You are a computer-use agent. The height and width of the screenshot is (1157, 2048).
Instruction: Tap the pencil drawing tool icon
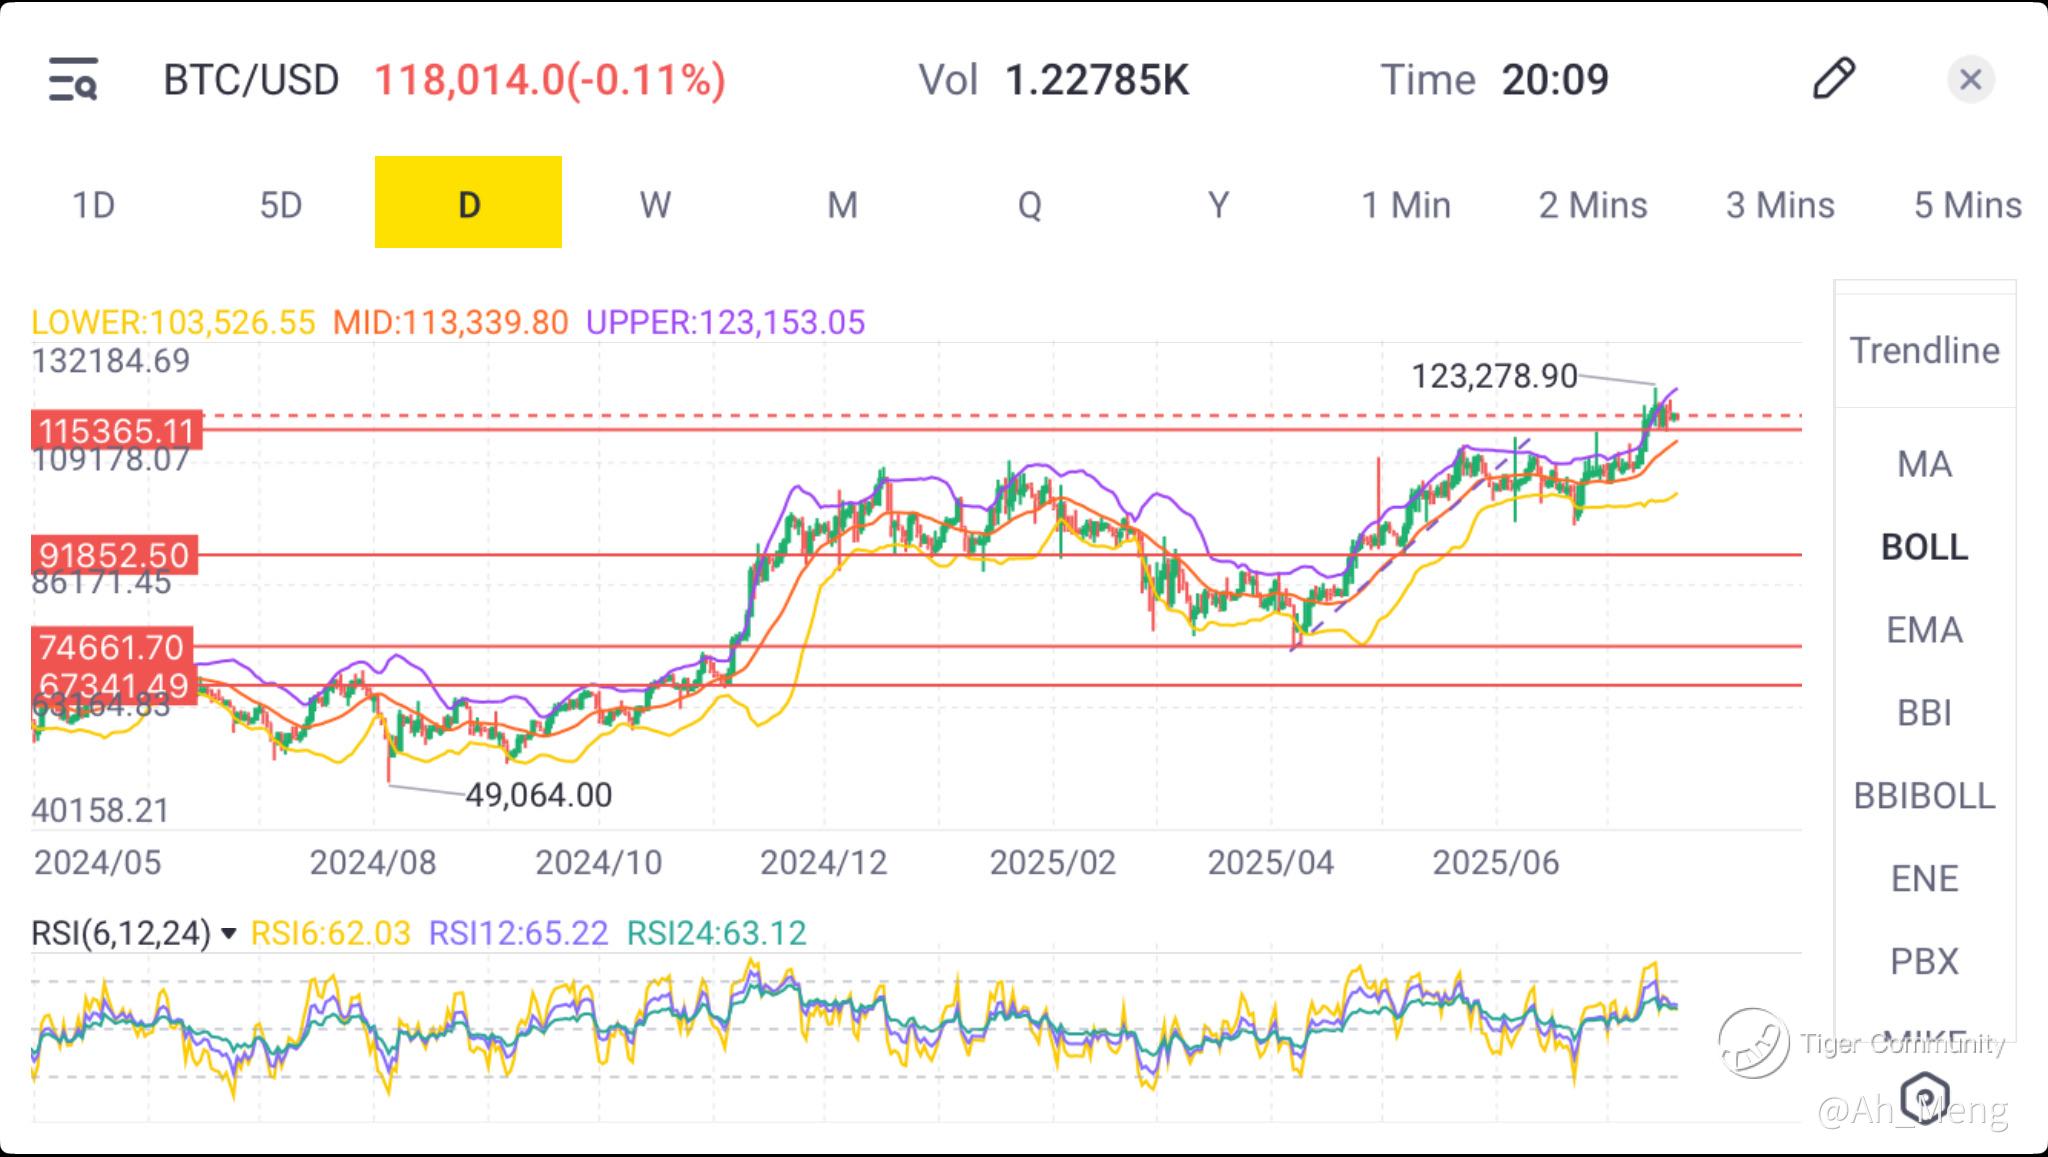1833,79
